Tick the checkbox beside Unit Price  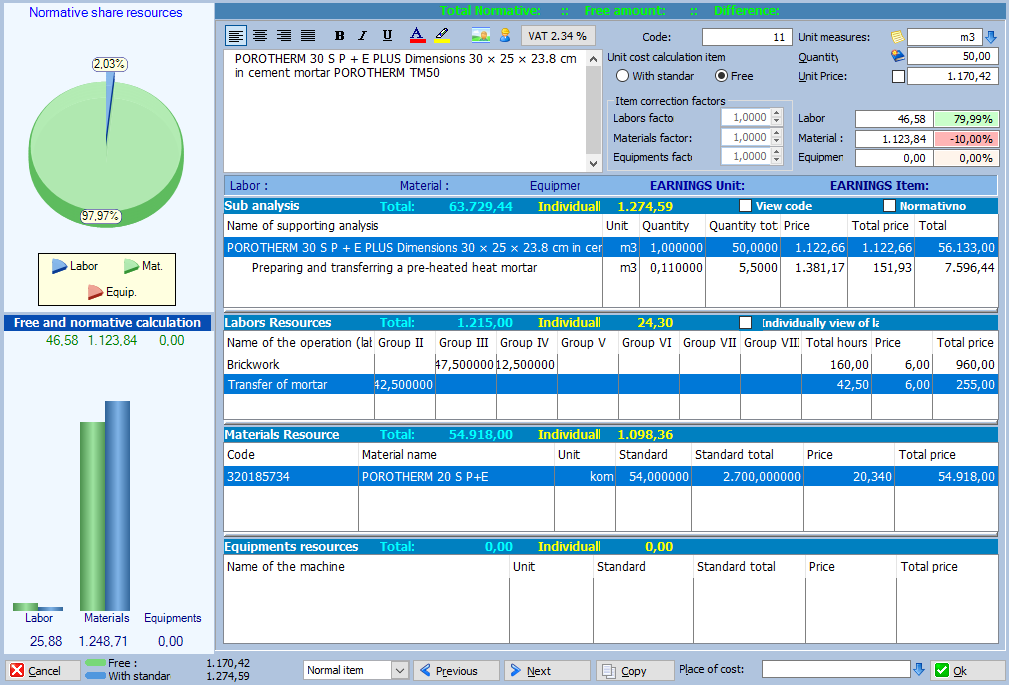tap(898, 77)
